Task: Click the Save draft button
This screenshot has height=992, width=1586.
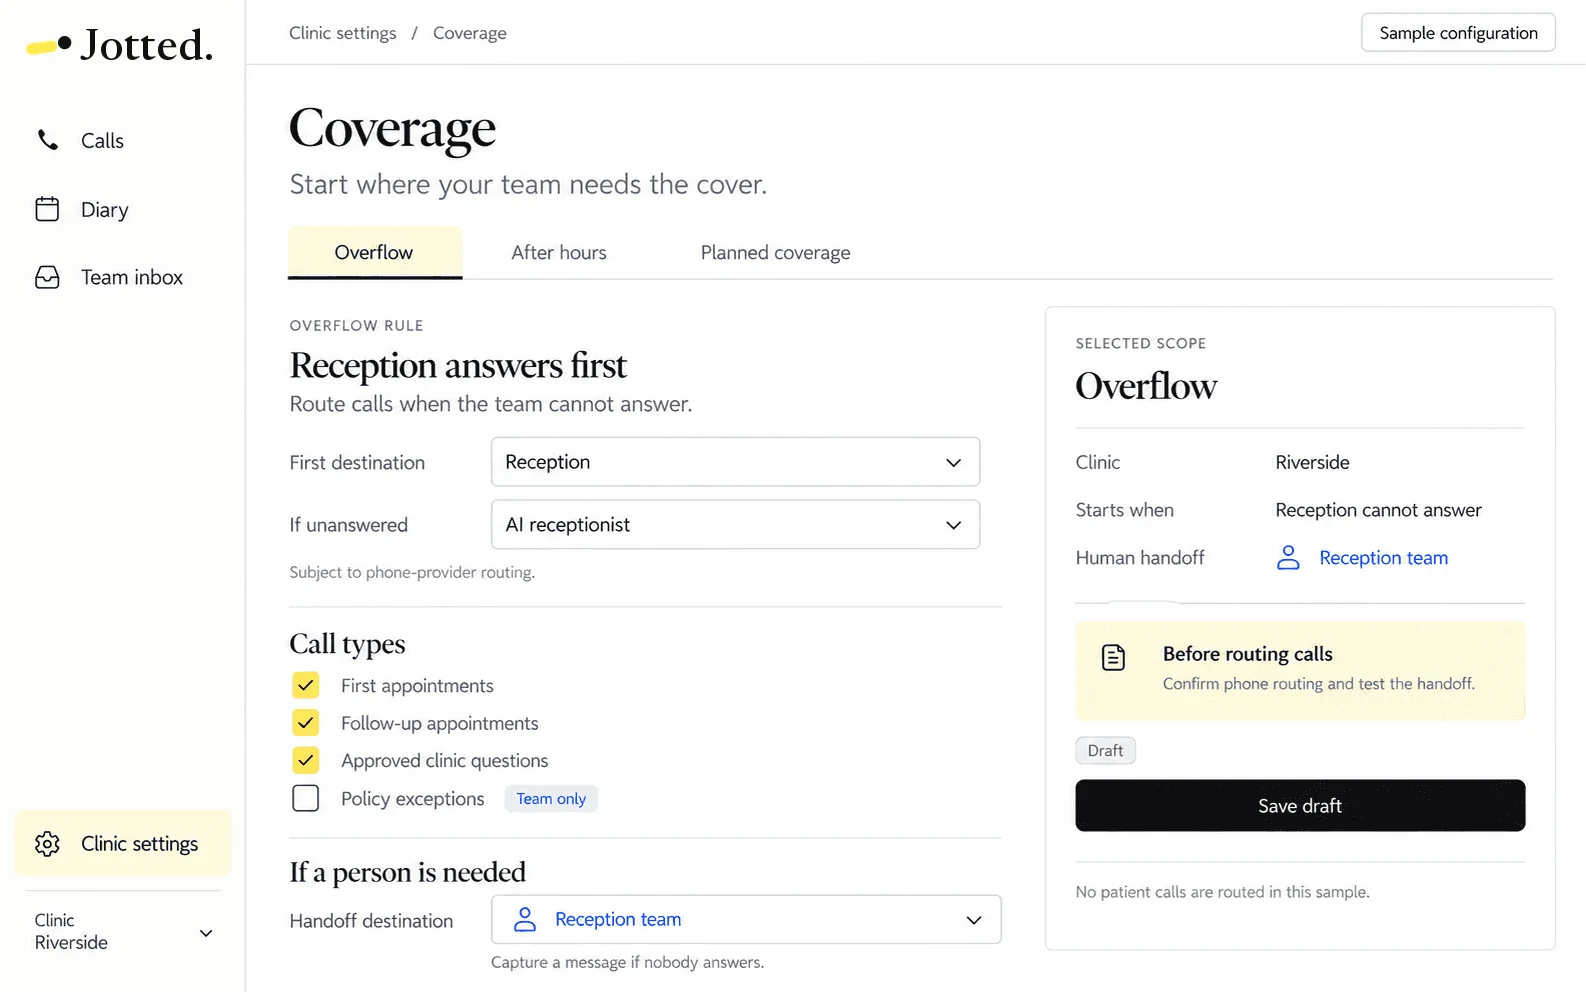Action: (1300, 806)
